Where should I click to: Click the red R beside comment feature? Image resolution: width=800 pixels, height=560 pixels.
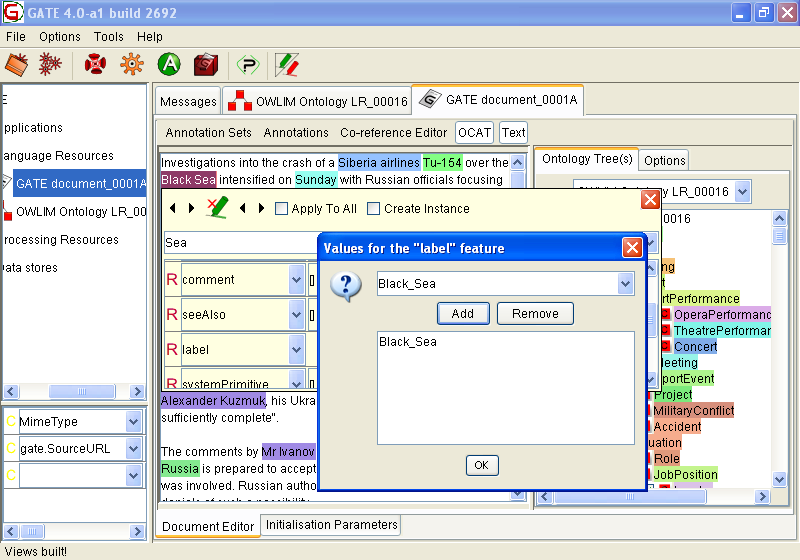[x=172, y=280]
